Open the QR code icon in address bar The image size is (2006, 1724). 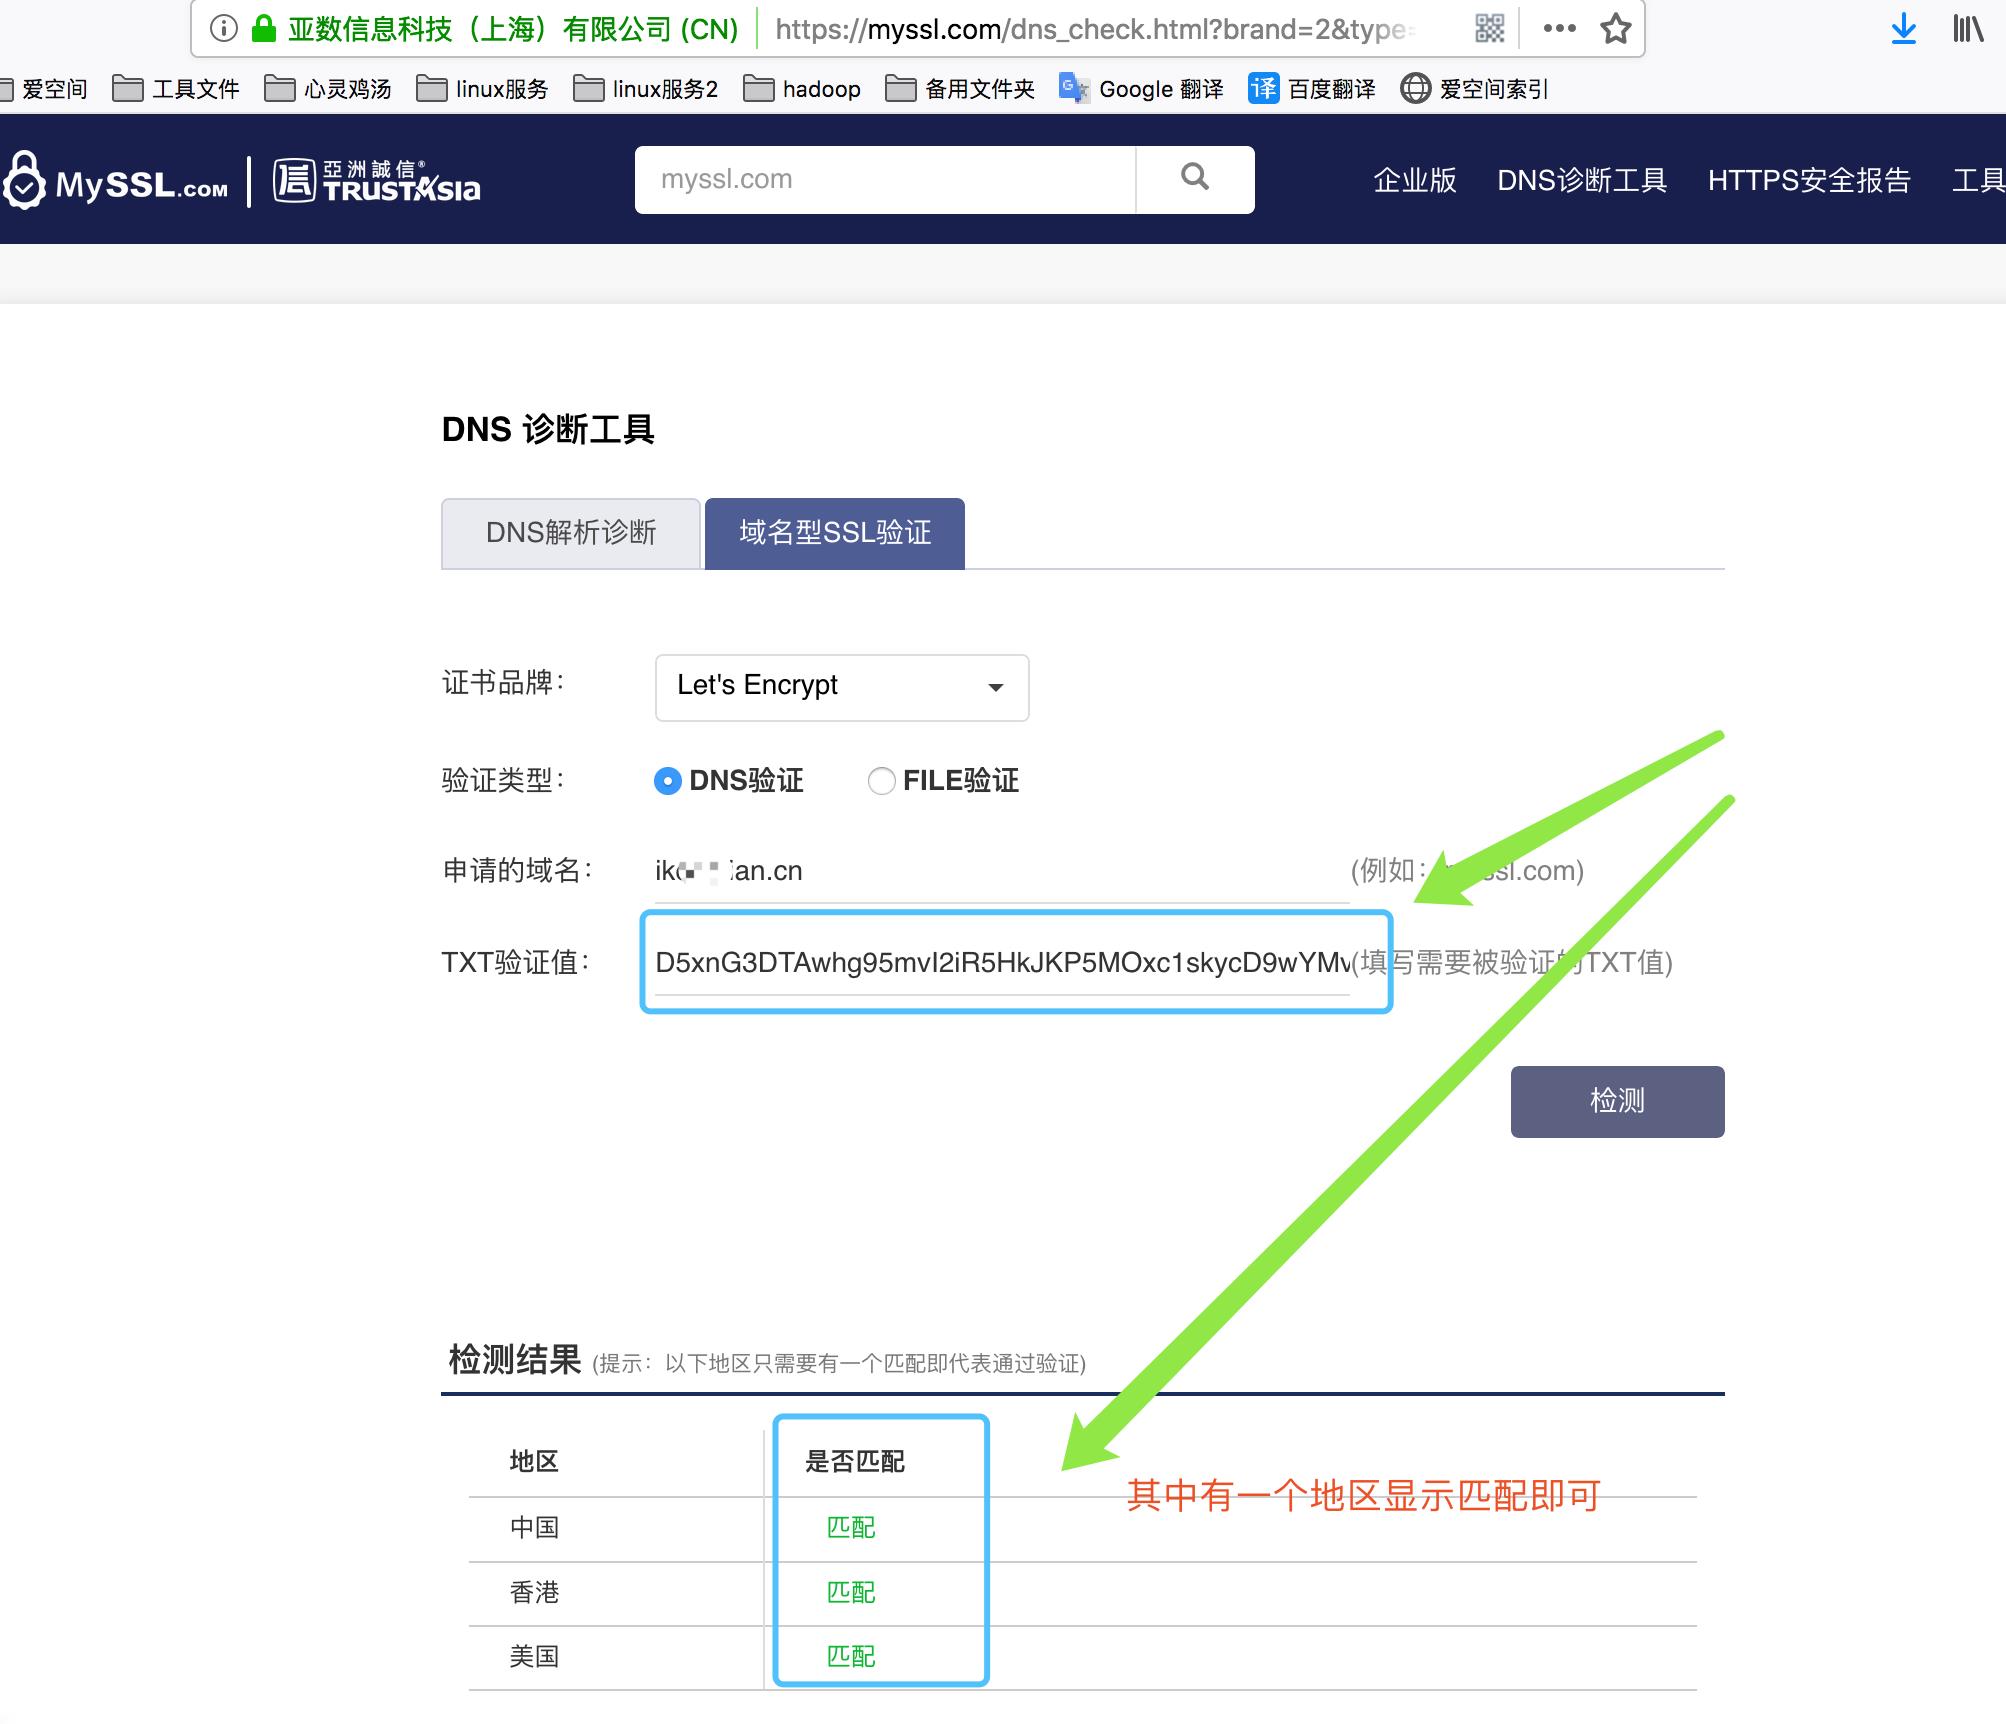(x=1489, y=29)
